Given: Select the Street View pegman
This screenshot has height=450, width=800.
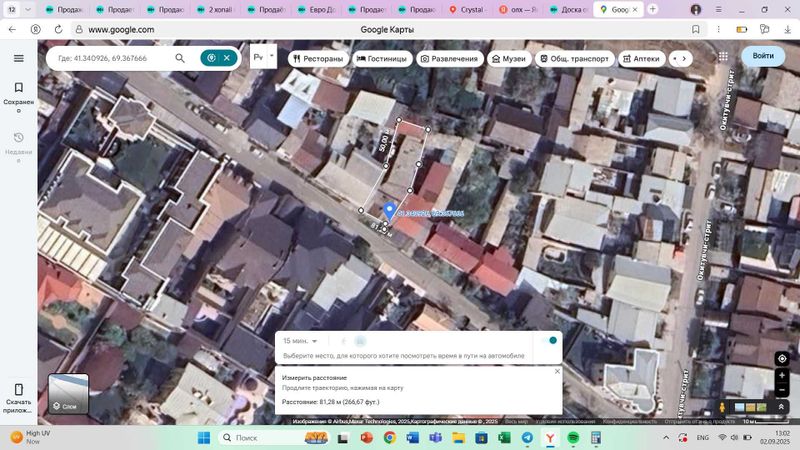Looking at the screenshot, I should 722,407.
